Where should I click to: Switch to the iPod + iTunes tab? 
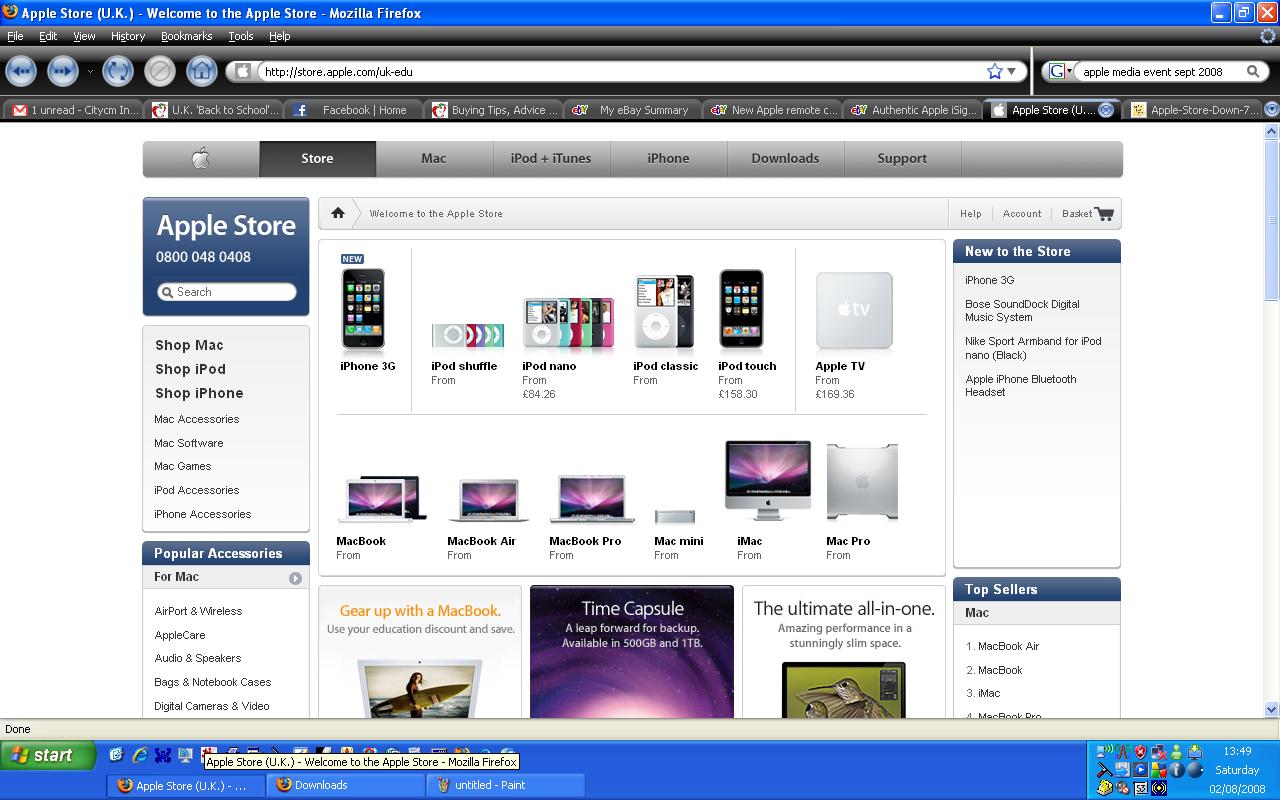click(551, 158)
